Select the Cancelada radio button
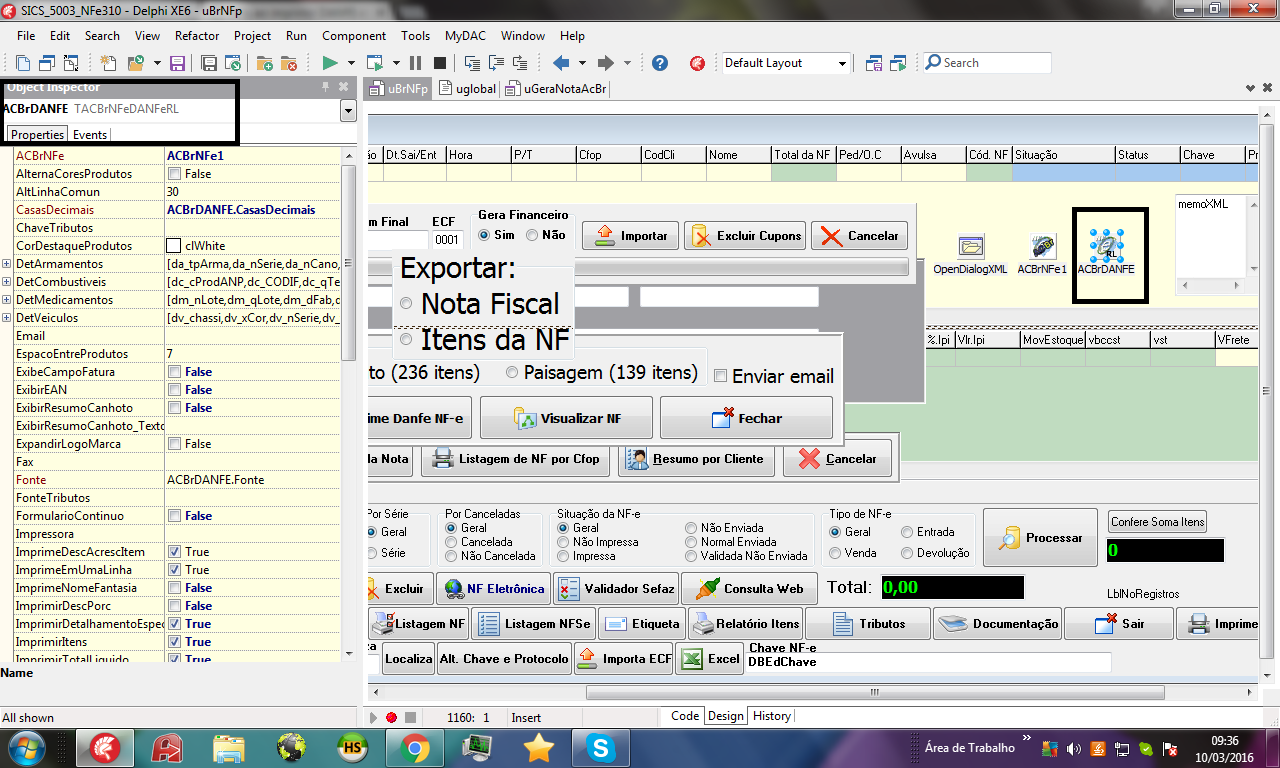Image resolution: width=1280 pixels, height=768 pixels. click(451, 542)
